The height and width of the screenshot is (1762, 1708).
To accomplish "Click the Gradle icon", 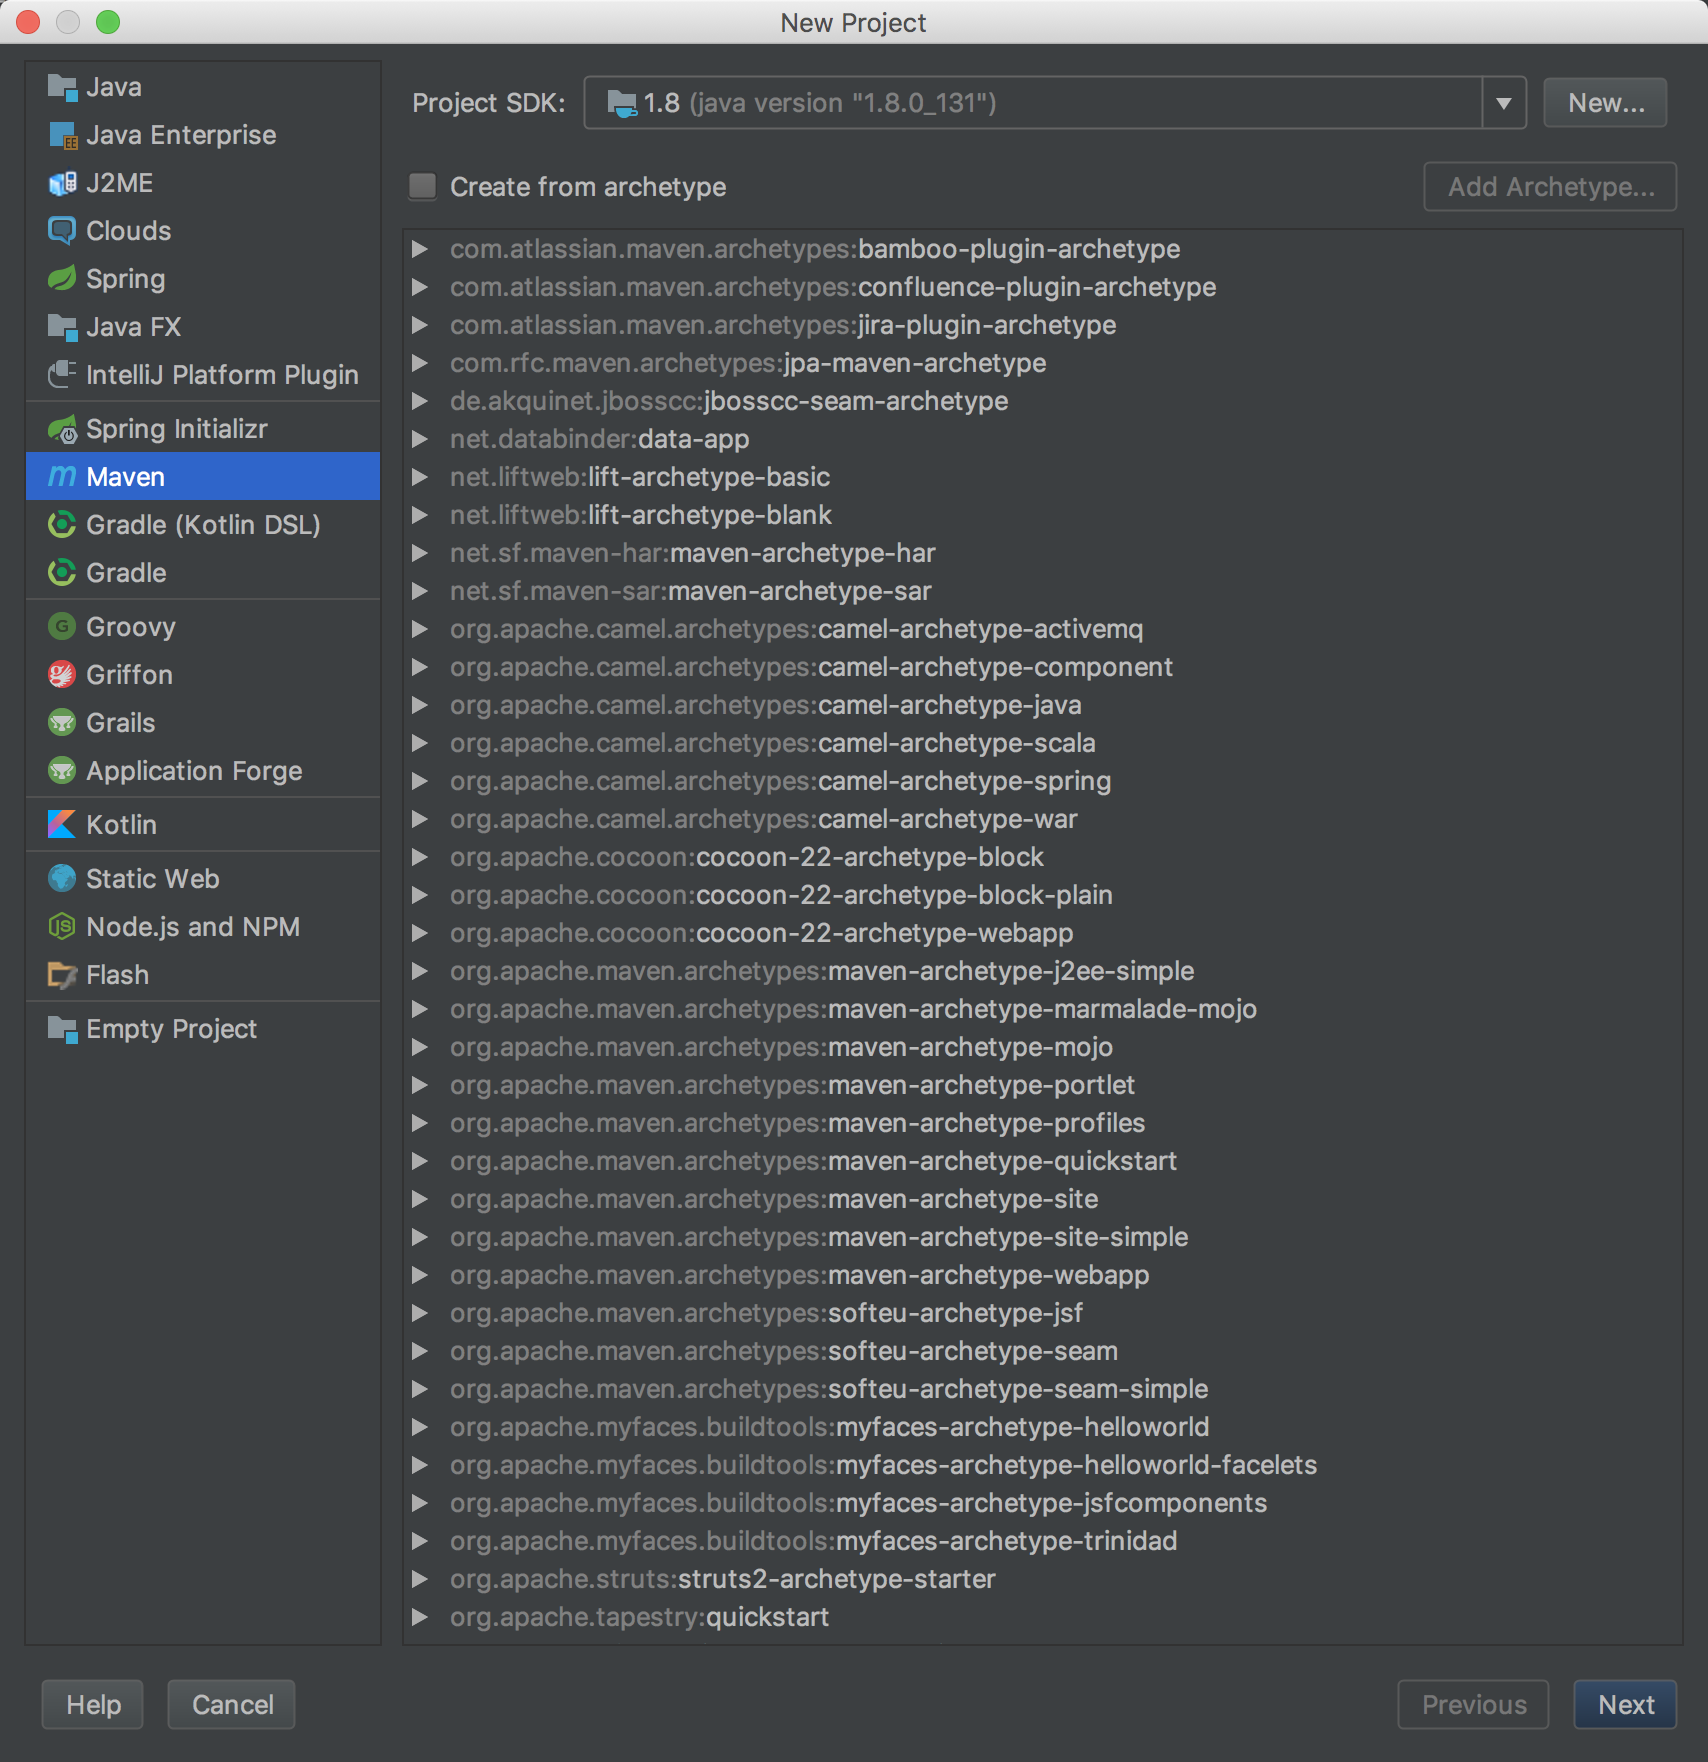I will pos(62,573).
